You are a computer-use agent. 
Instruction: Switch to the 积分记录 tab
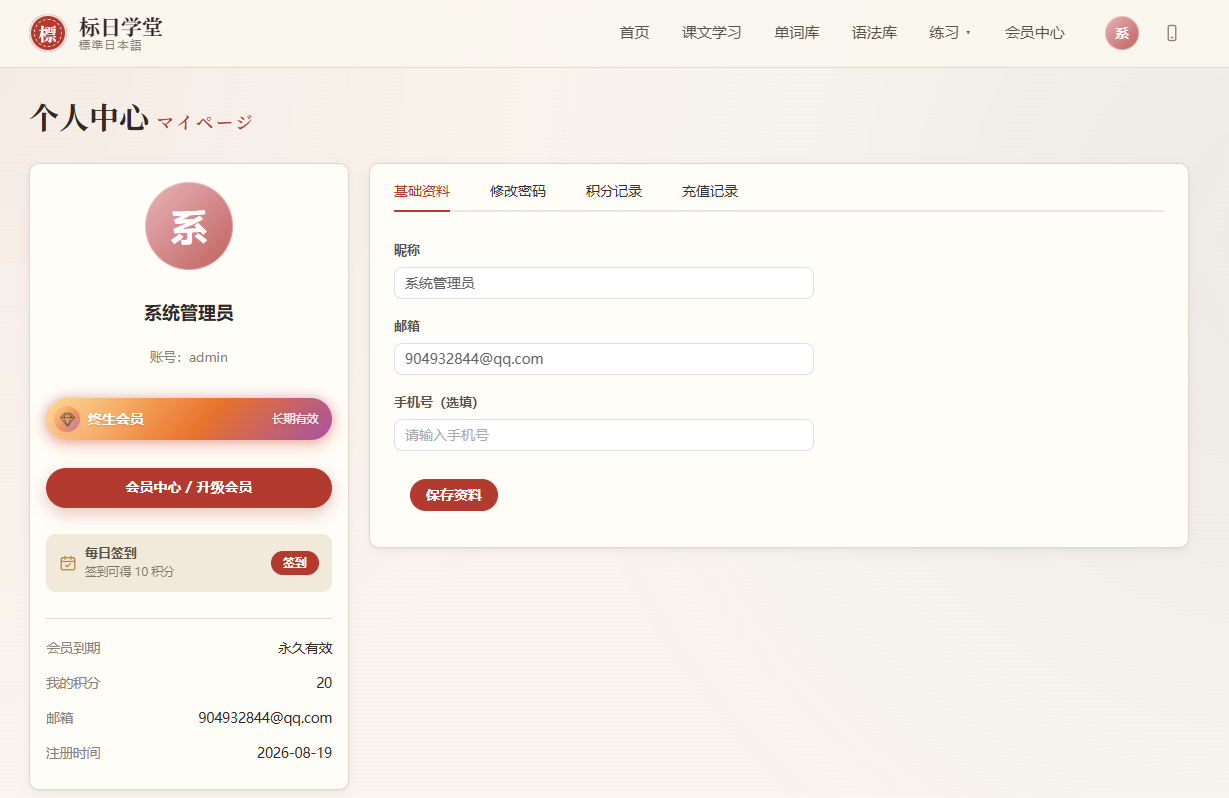614,191
